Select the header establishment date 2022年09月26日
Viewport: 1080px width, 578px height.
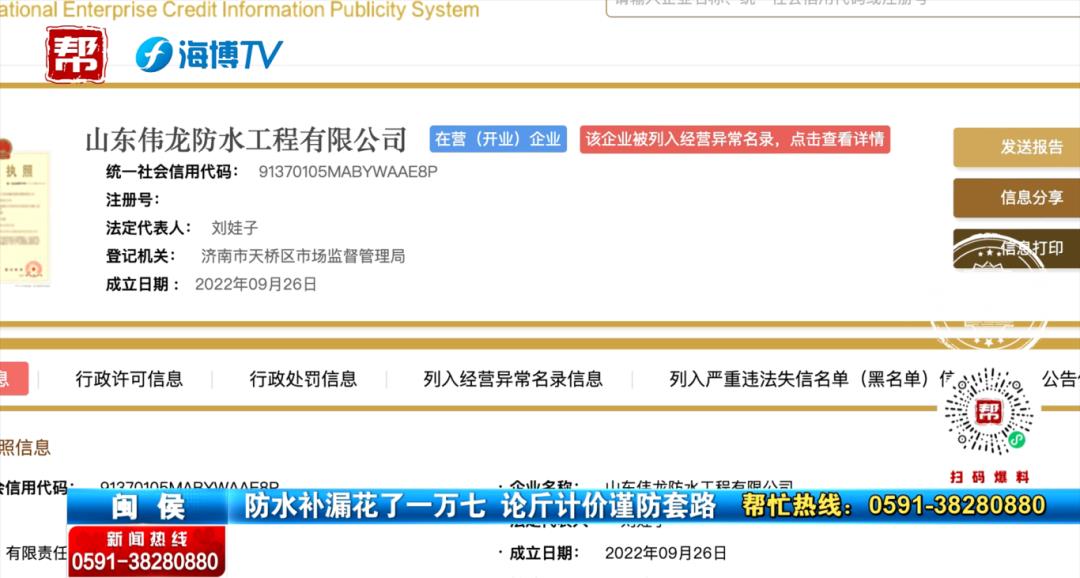(x=256, y=285)
